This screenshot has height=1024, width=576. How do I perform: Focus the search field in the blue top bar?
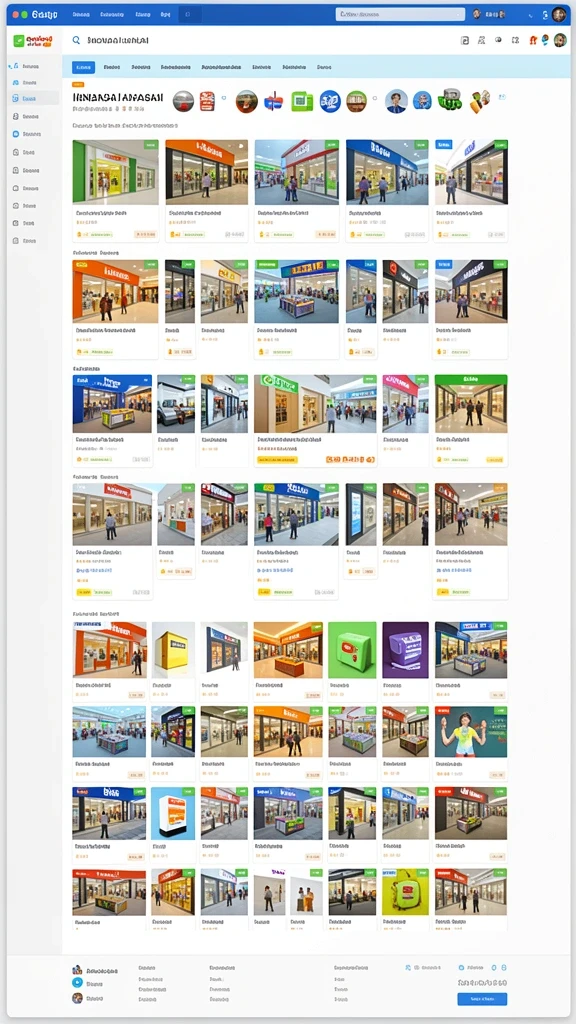[400, 14]
